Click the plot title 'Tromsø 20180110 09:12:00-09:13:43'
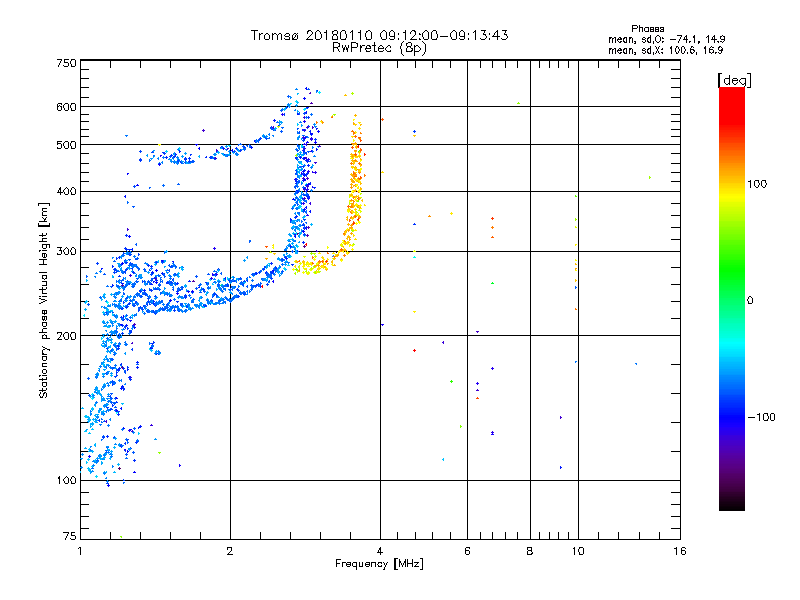The width and height of the screenshot is (800, 600). 379,35
